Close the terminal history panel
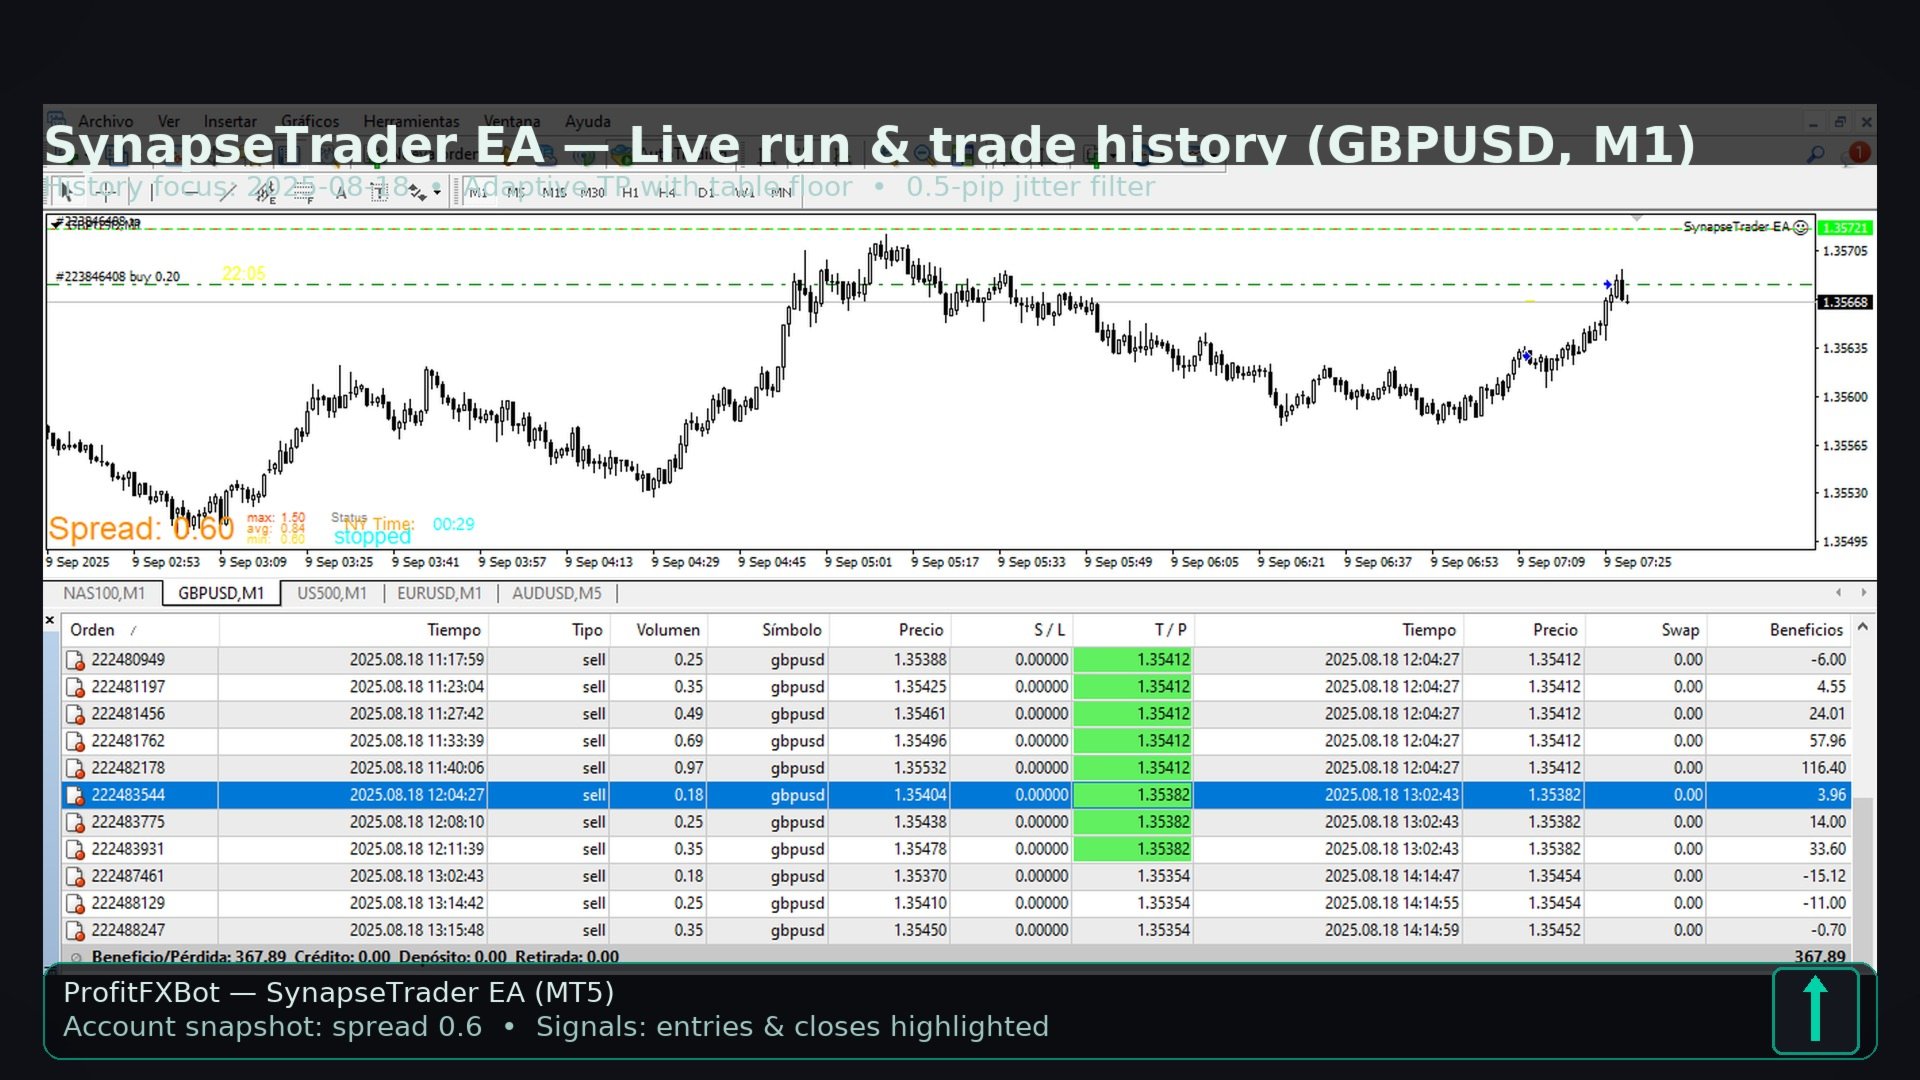1920x1080 pixels. tap(50, 621)
